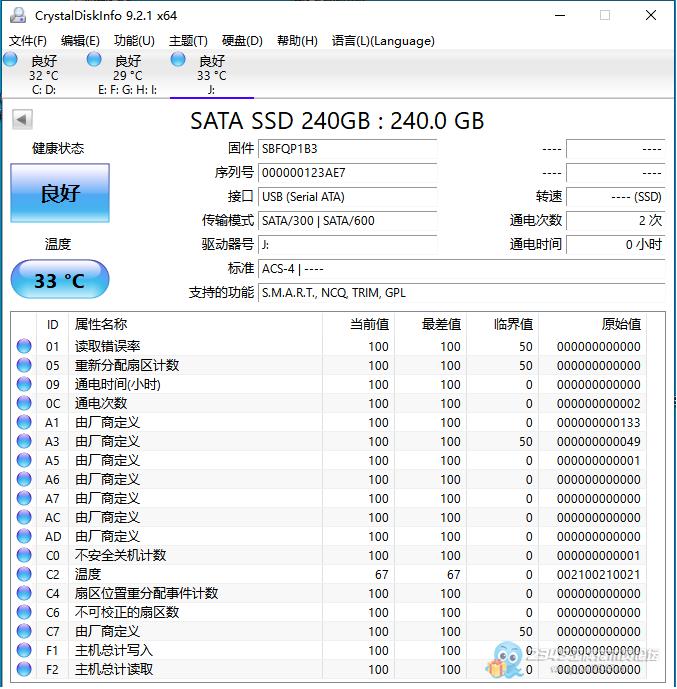Click the interface field USB (Serial ATA)
Viewport: 677px width, 689px height.
click(348, 196)
